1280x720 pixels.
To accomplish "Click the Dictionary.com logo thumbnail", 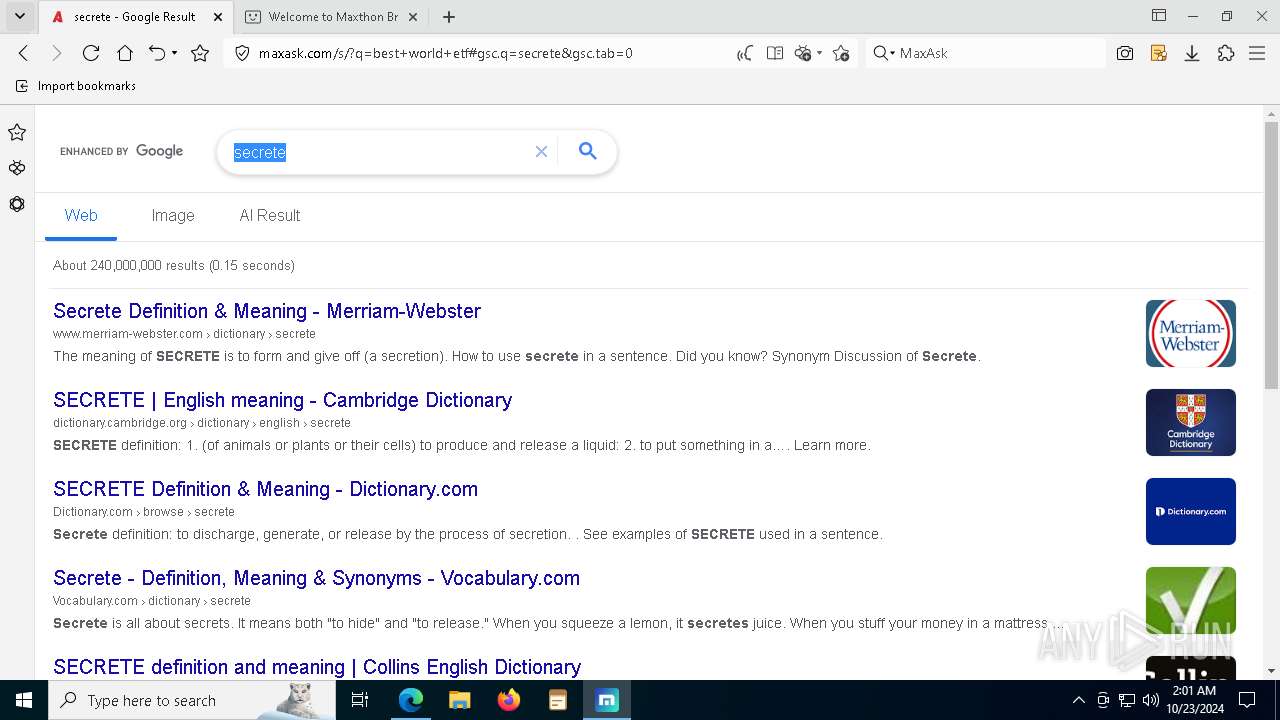I will tap(1191, 511).
